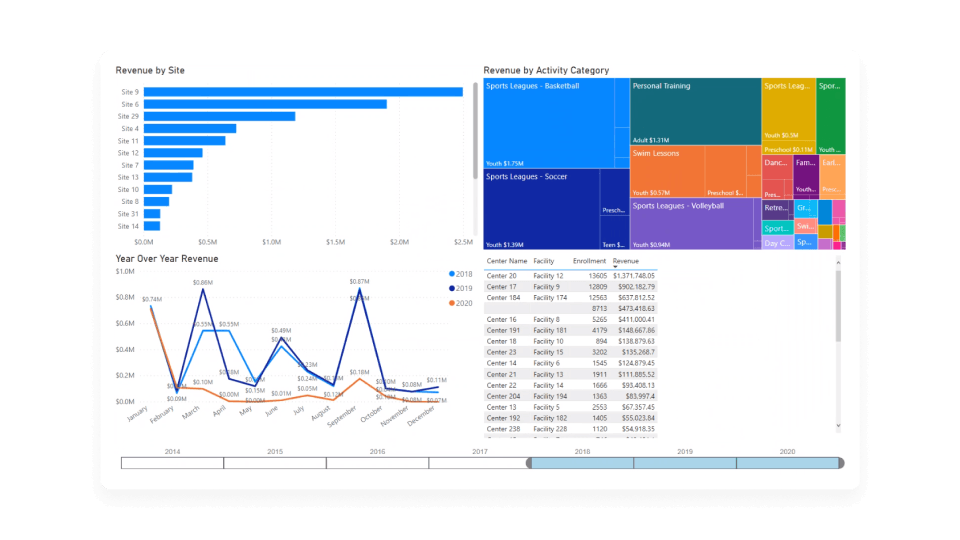Toggle the 2018 legend entry
This screenshot has width=960, height=540.
click(x=460, y=274)
